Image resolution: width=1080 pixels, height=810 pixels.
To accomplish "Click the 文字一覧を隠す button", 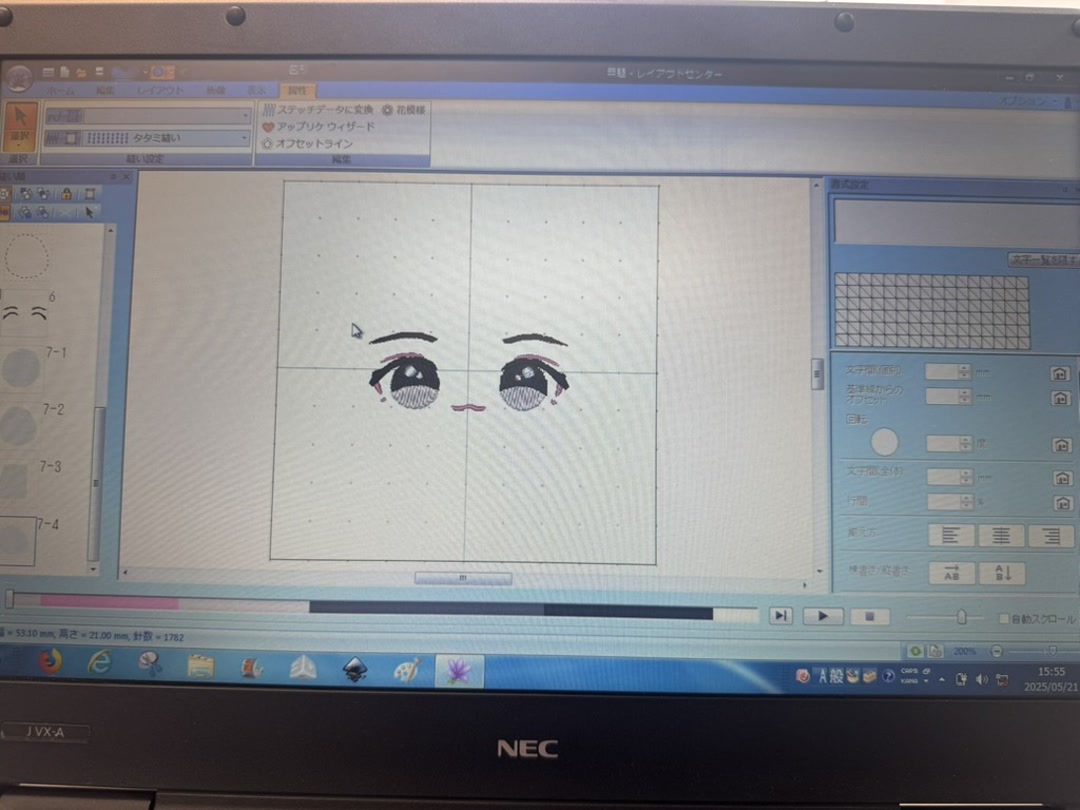I will [1043, 259].
